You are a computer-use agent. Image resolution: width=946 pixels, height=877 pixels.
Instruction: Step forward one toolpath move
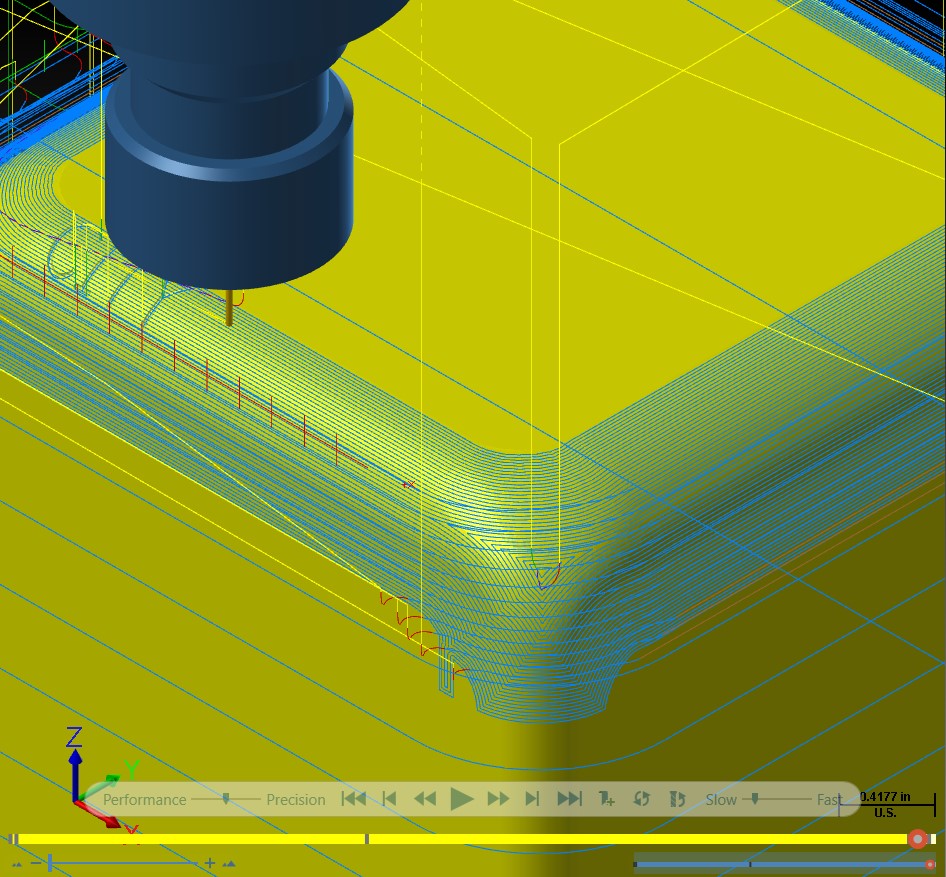(532, 799)
